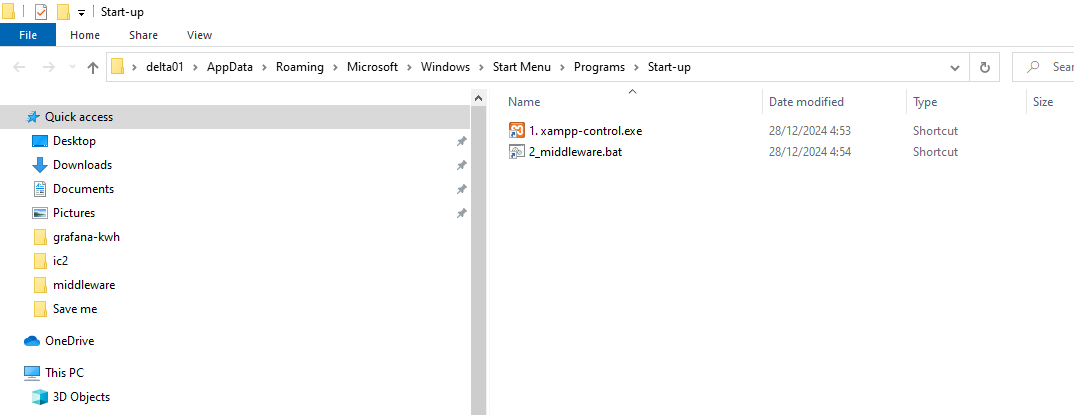Click the Search box field
Image resolution: width=1074 pixels, height=415 pixels.
pos(1050,67)
